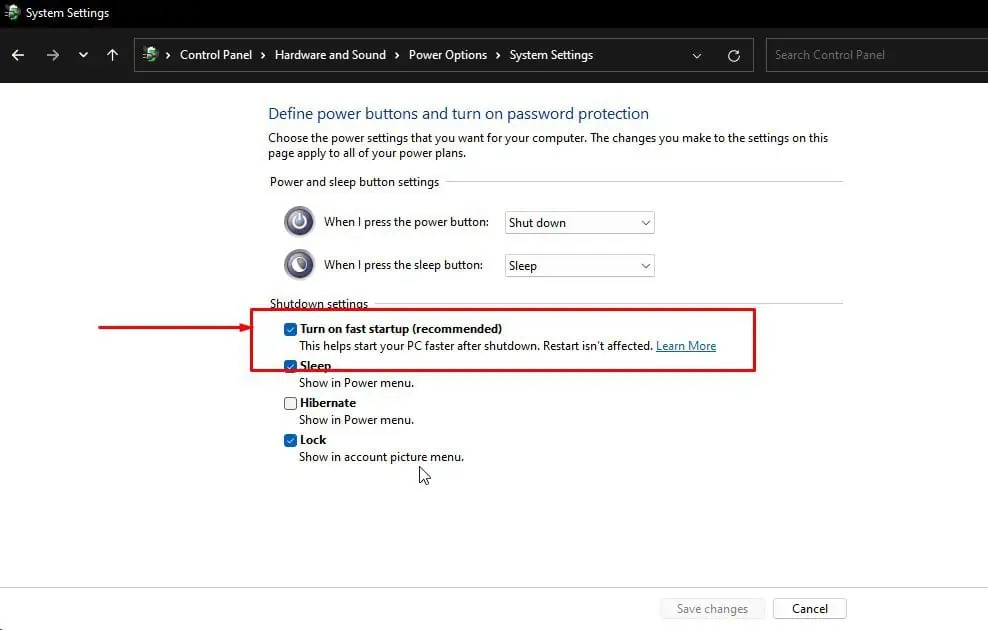Viewport: 988px width, 630px height.
Task: Navigate to Power Options breadcrumb
Action: click(447, 55)
